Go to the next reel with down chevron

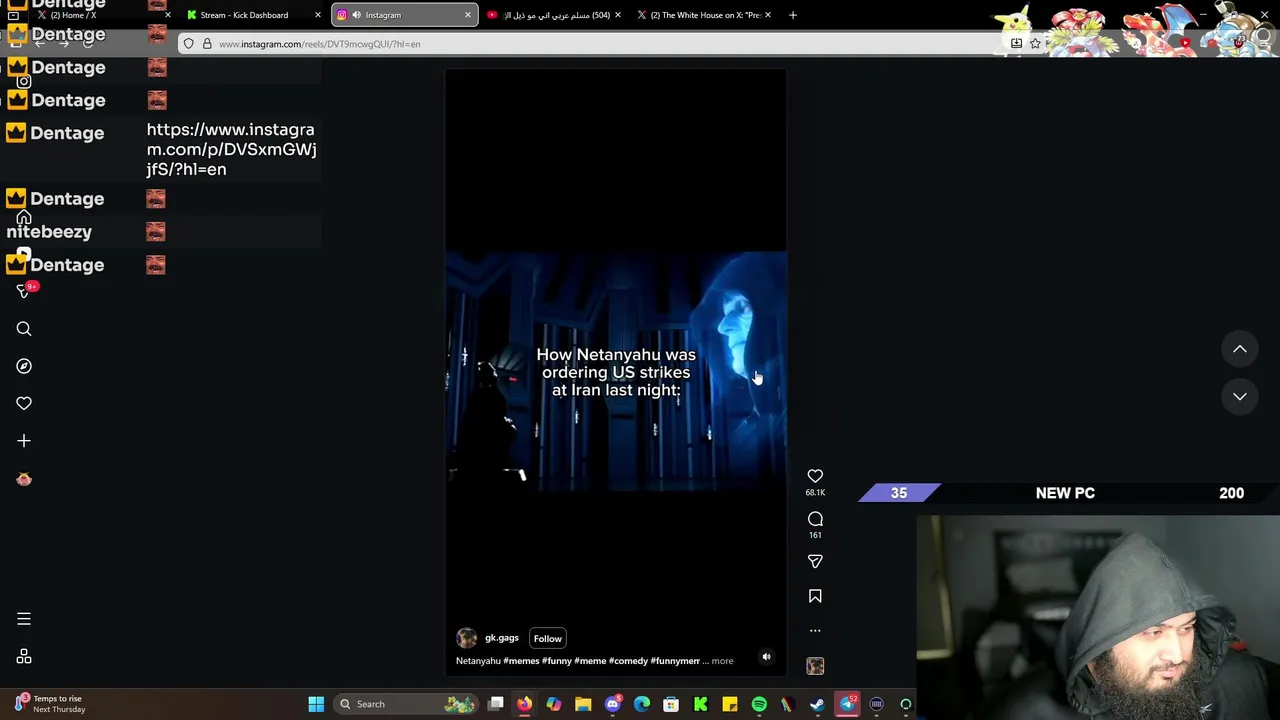point(1240,396)
